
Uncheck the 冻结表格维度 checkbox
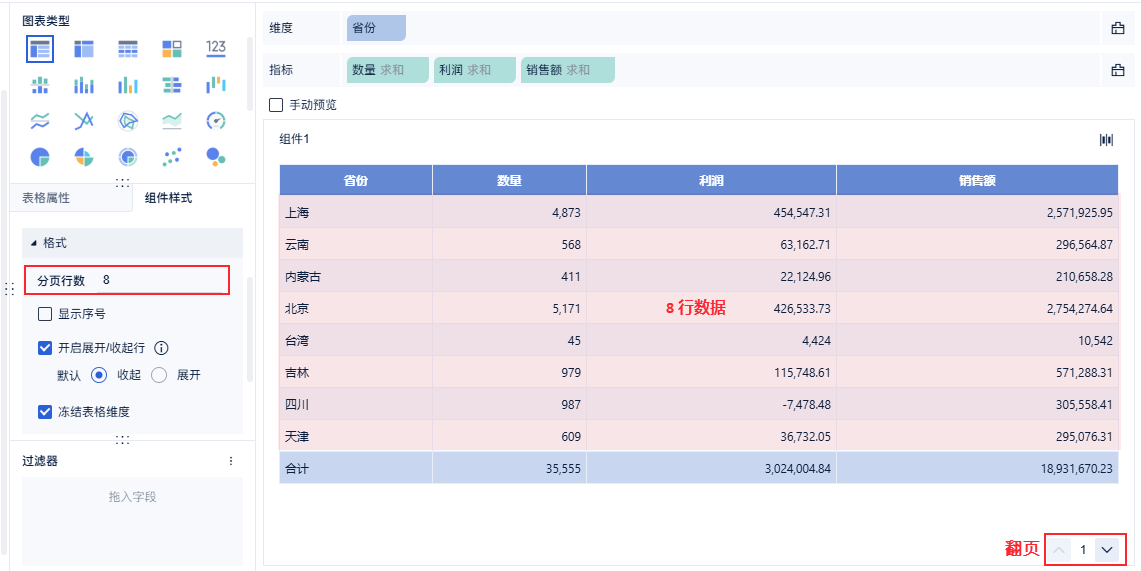point(45,412)
